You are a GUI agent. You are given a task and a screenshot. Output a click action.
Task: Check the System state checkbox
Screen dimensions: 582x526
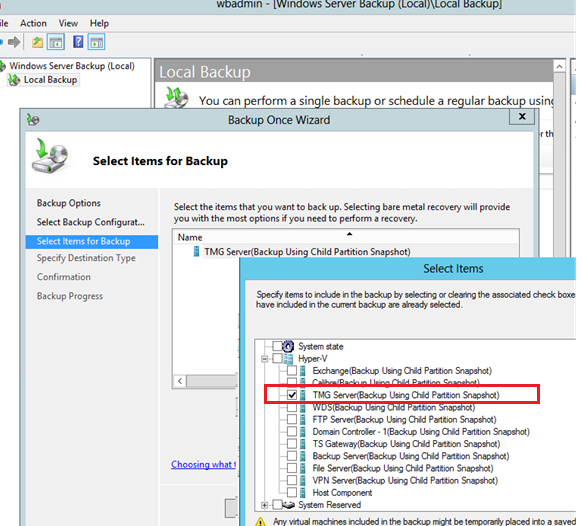pos(277,346)
